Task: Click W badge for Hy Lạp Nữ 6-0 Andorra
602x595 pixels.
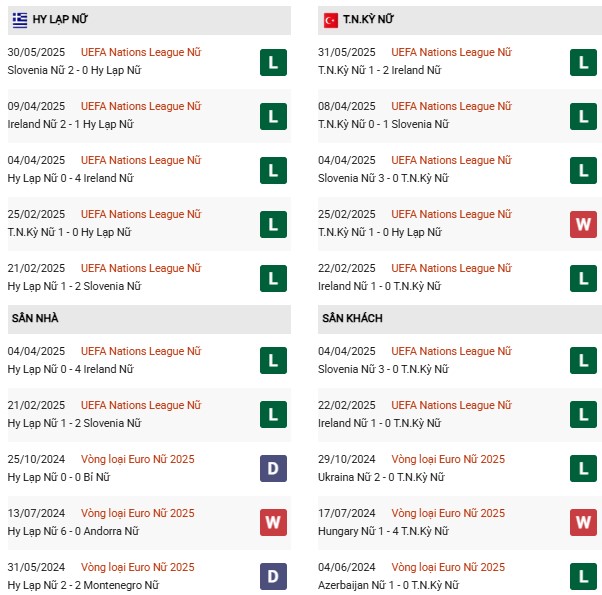Action: tap(273, 522)
